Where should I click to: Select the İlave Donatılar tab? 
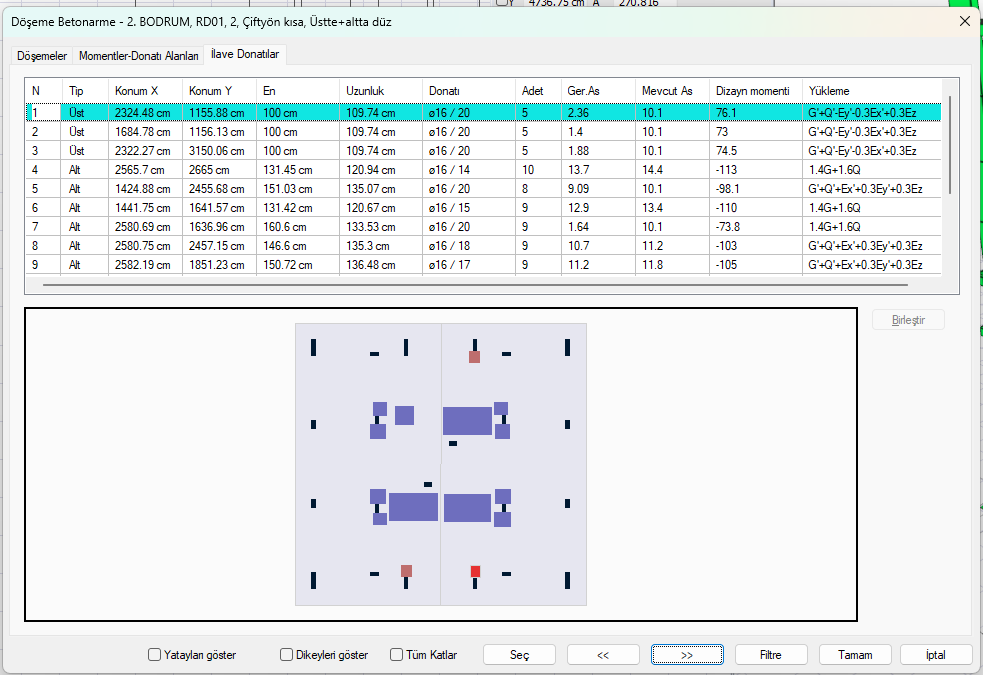point(245,54)
